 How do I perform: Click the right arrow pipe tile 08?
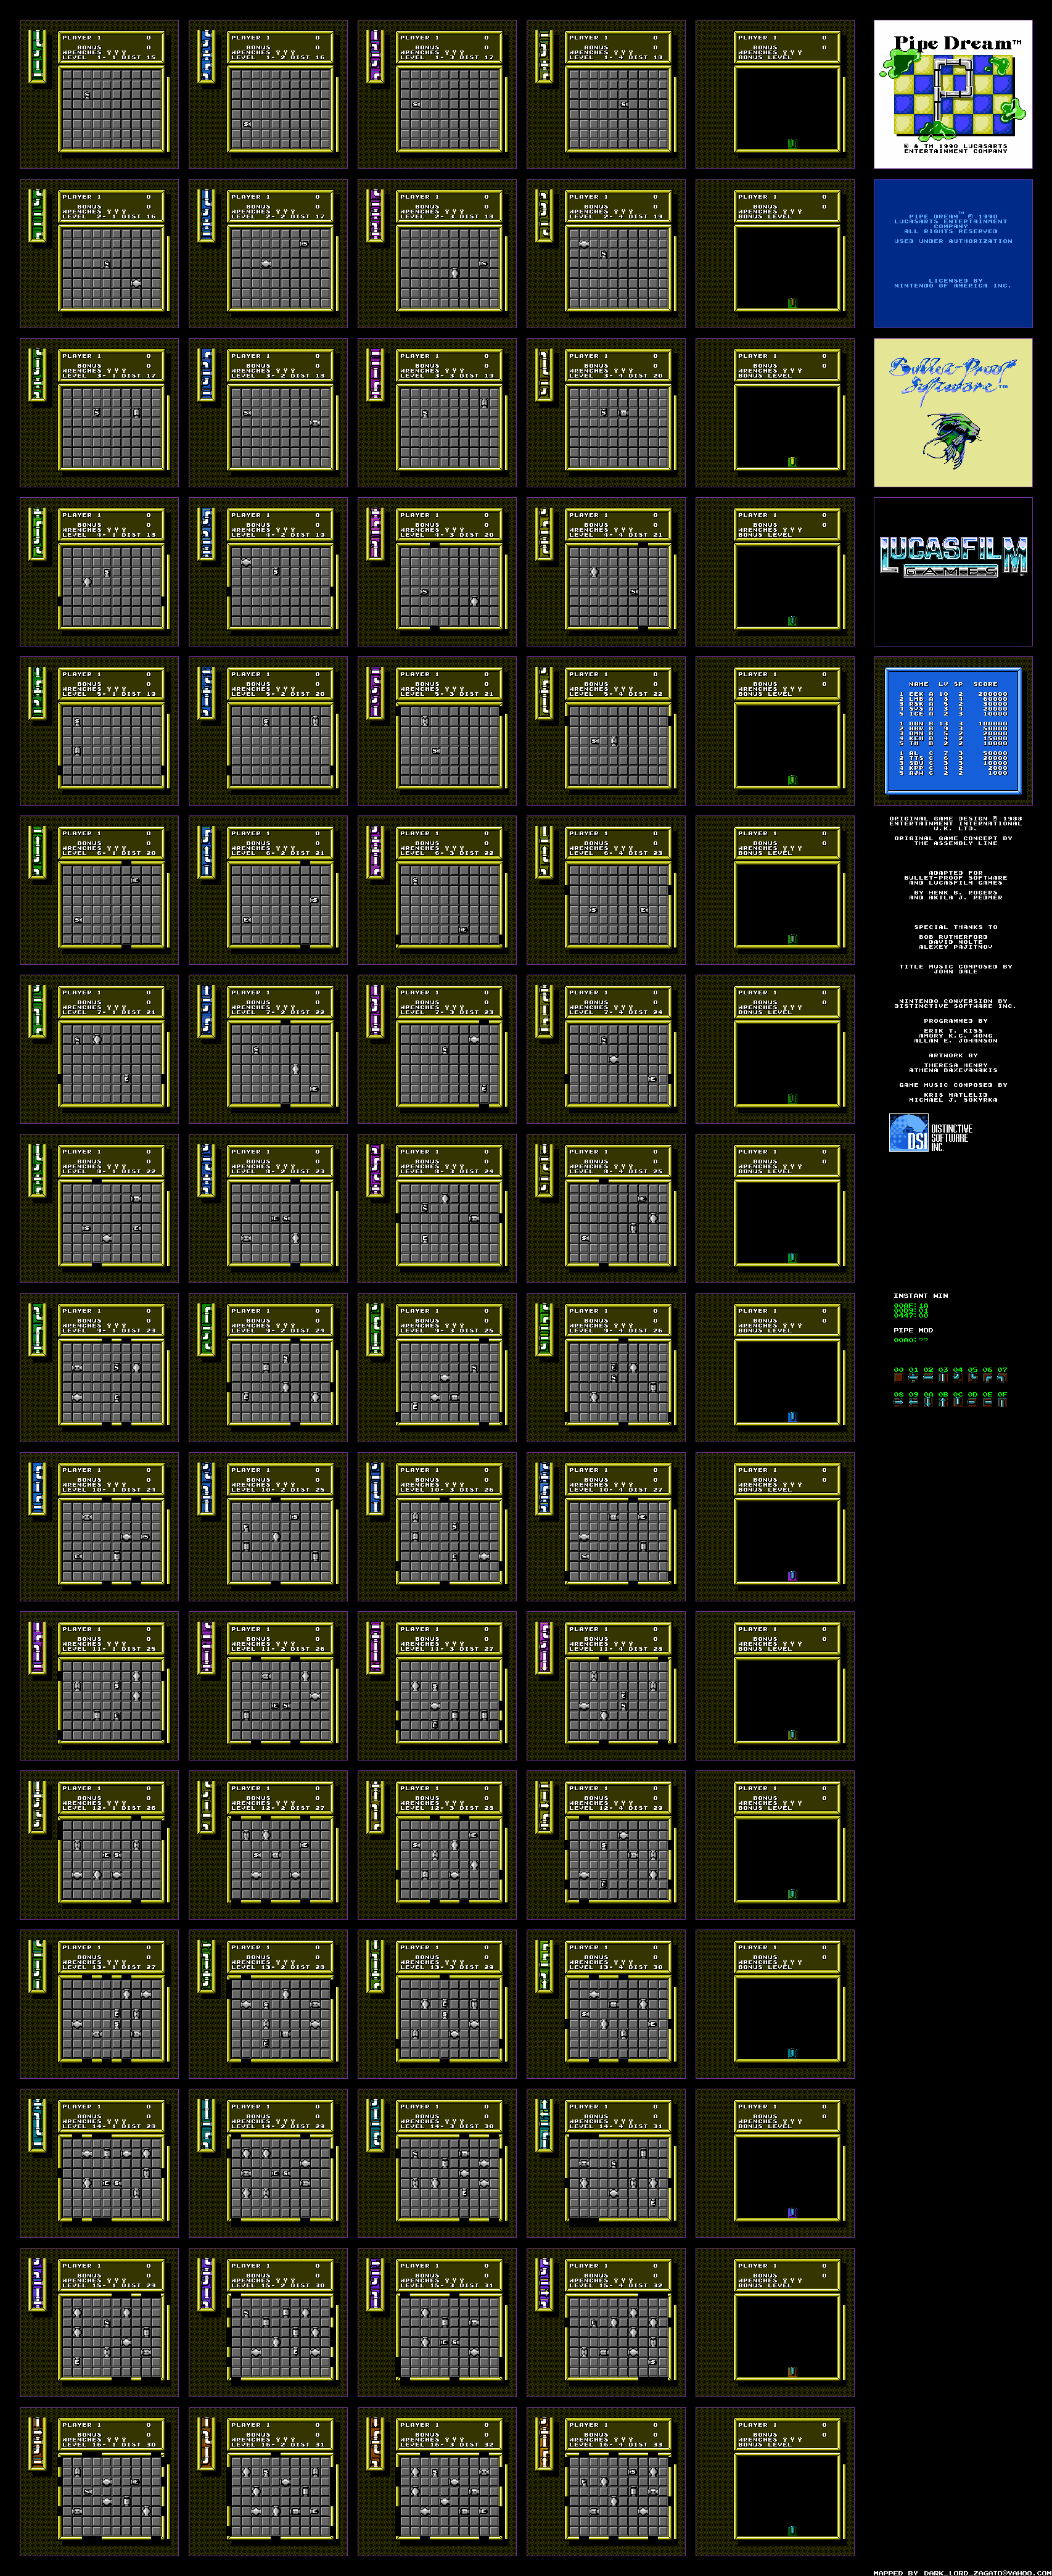tap(898, 1401)
